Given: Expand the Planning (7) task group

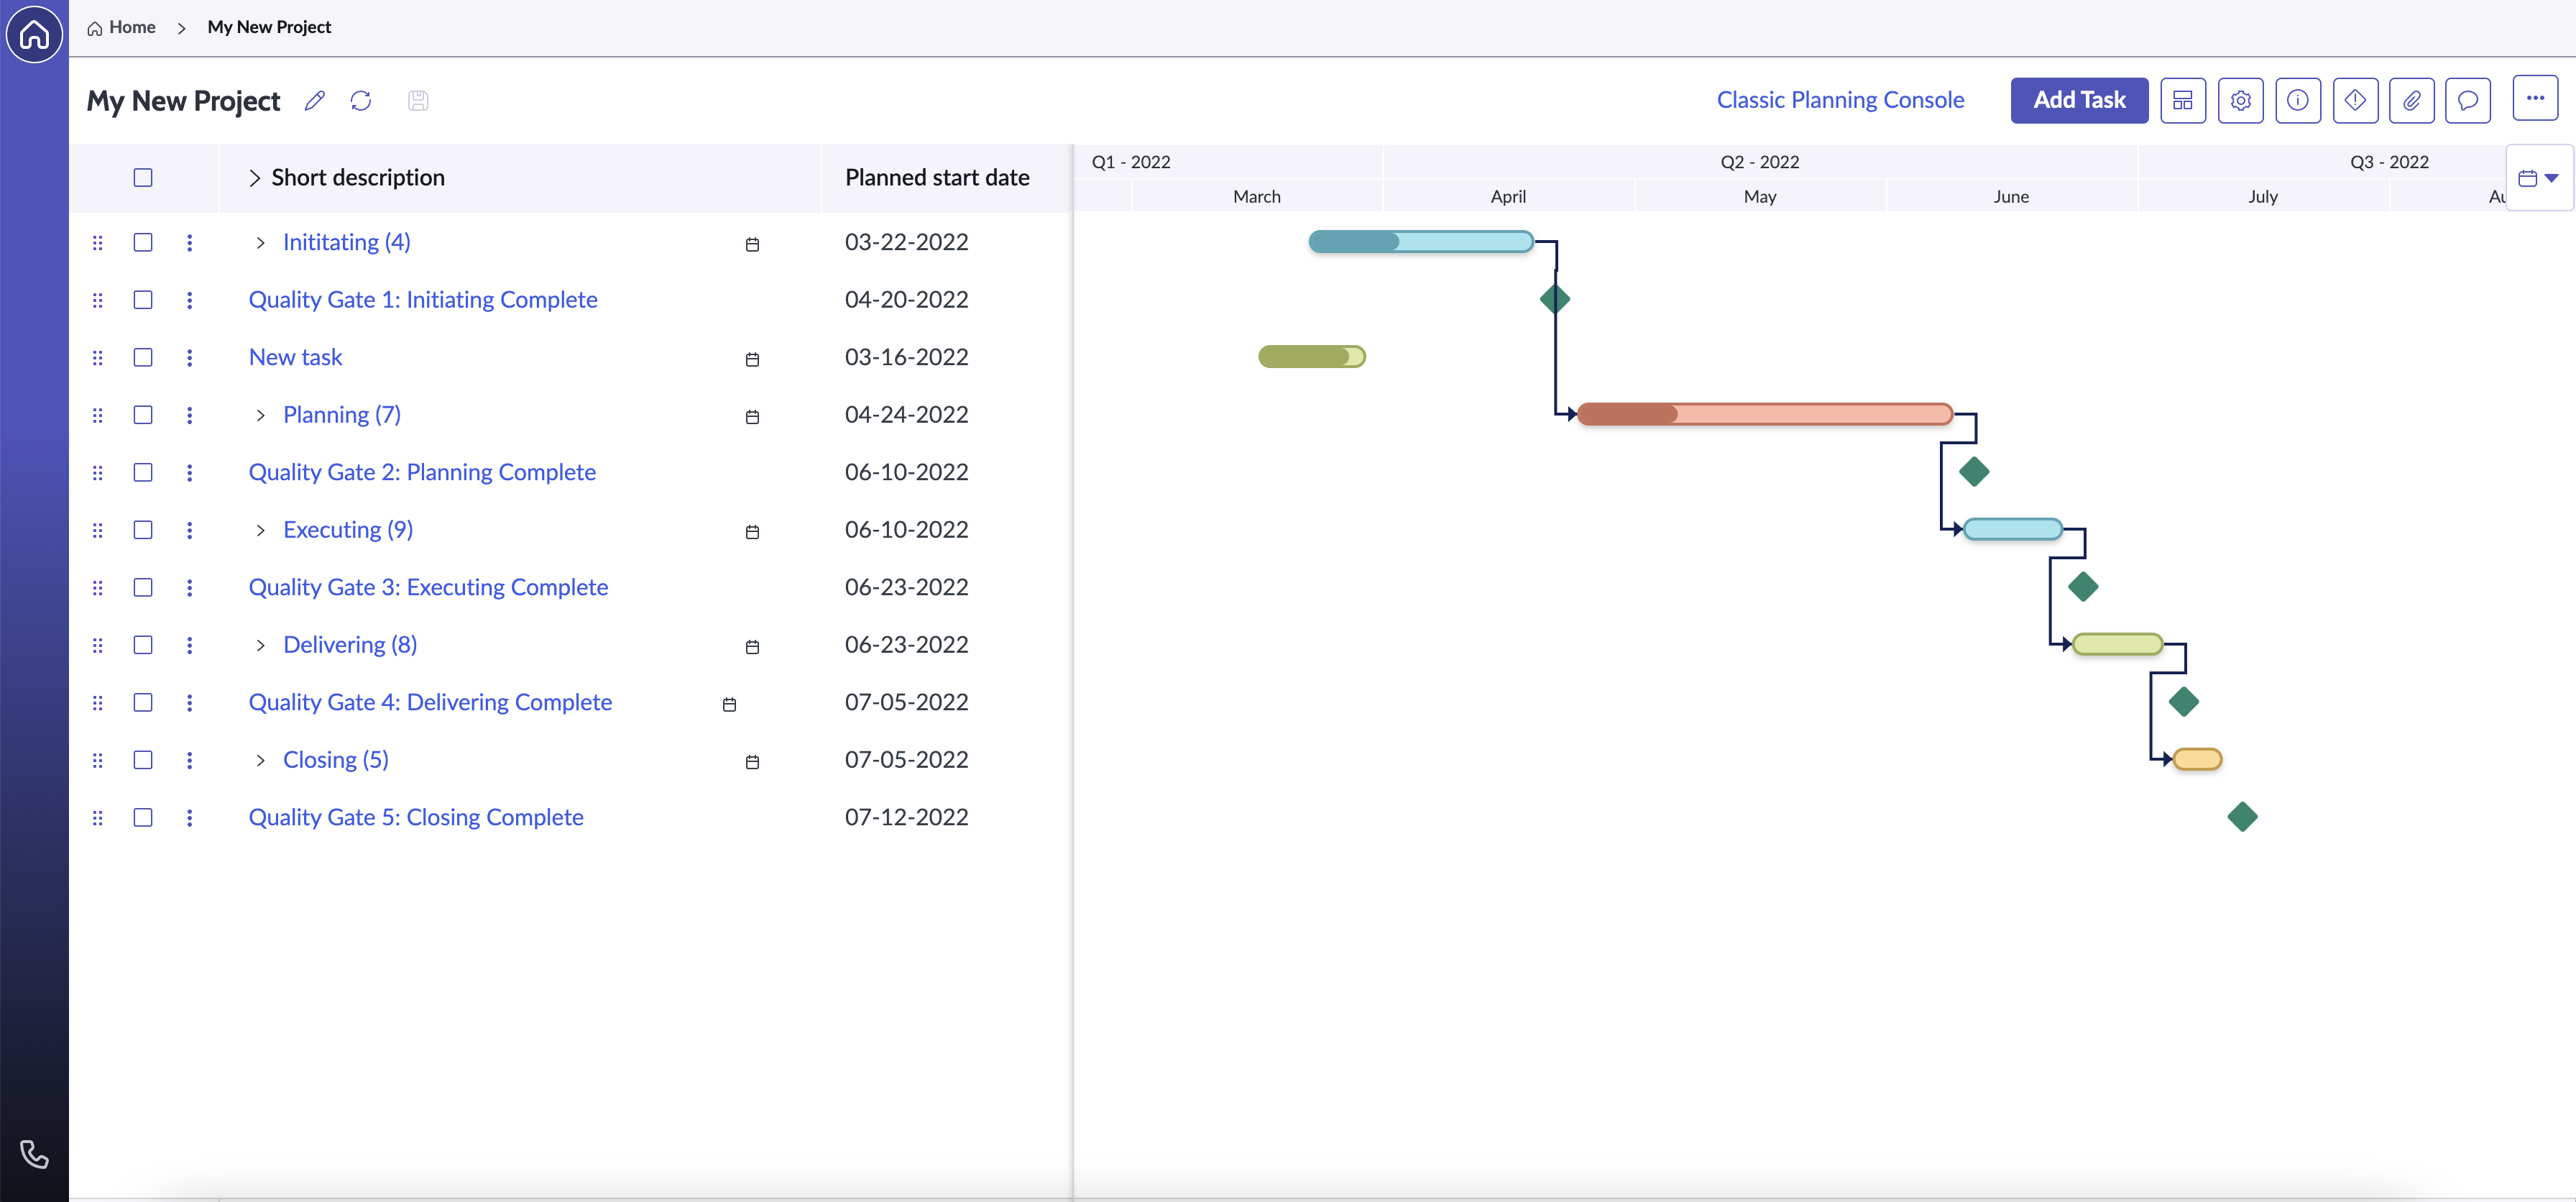Looking at the screenshot, I should pyautogui.click(x=260, y=415).
